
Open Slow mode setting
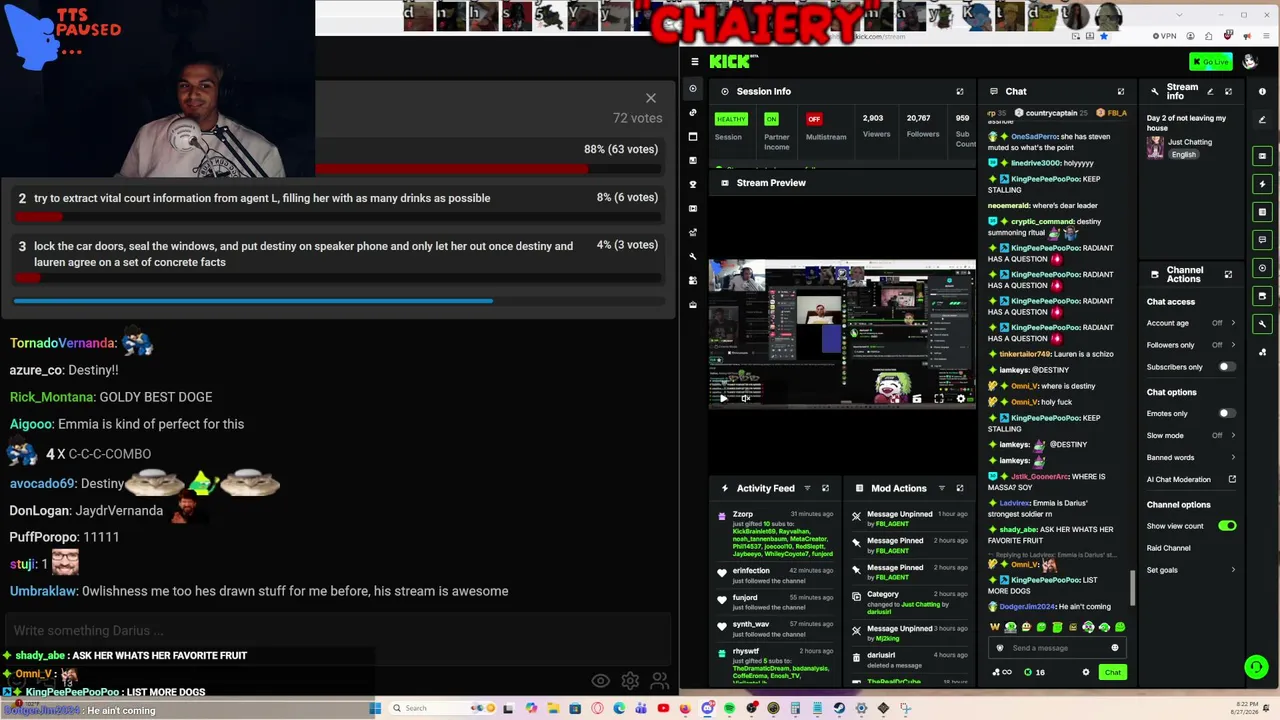tap(1191, 435)
